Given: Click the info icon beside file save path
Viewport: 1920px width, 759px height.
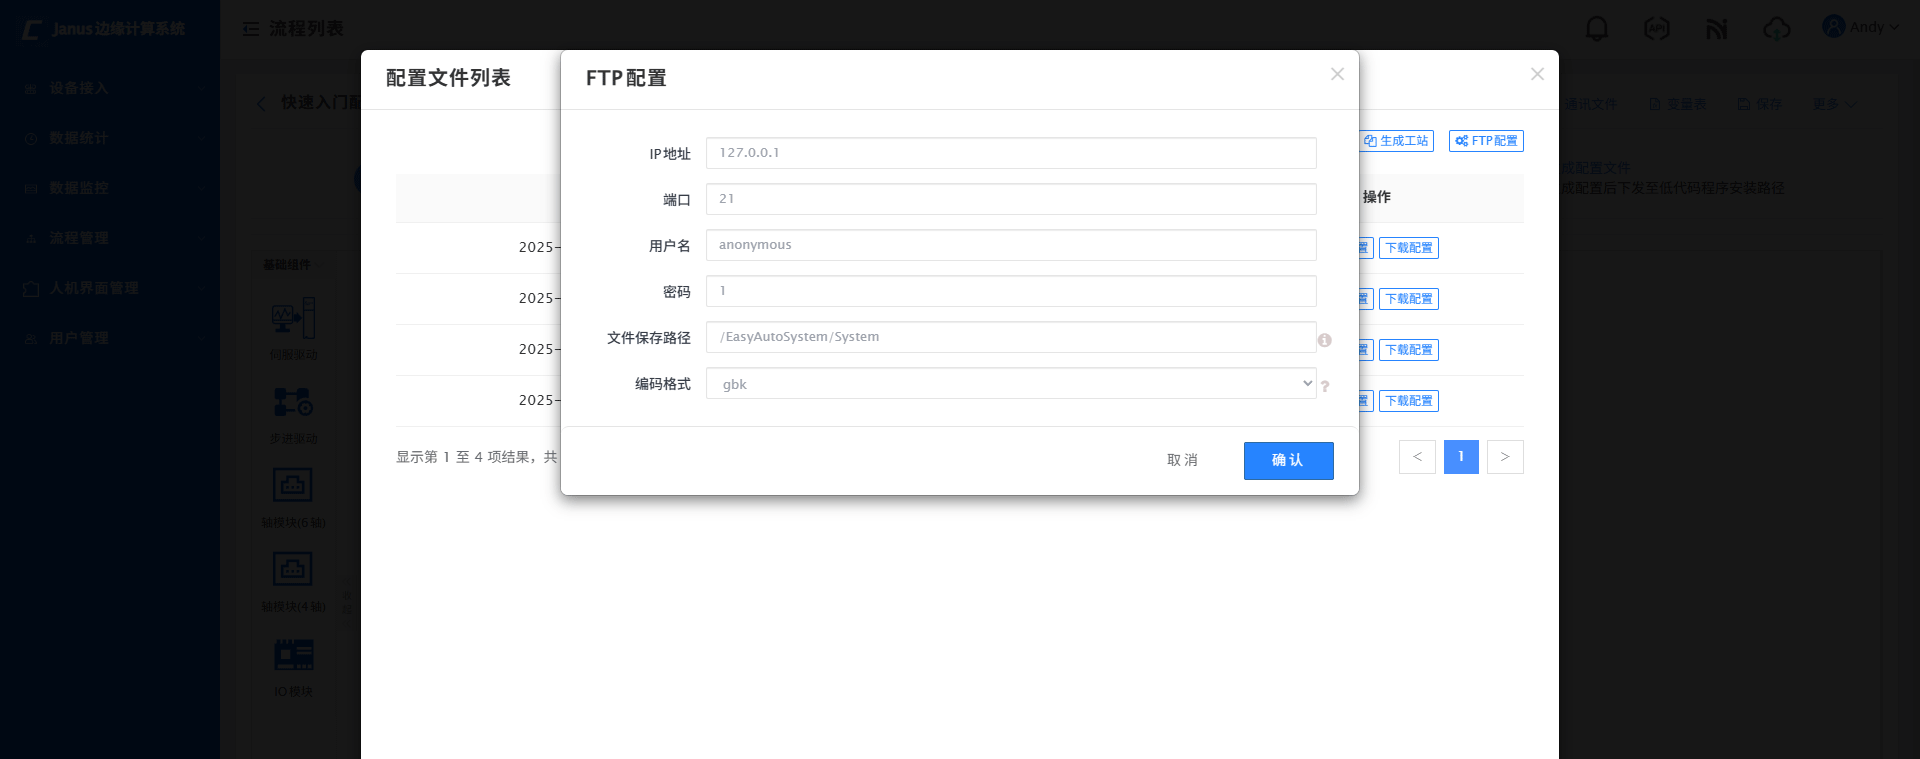Looking at the screenshot, I should click(x=1324, y=340).
